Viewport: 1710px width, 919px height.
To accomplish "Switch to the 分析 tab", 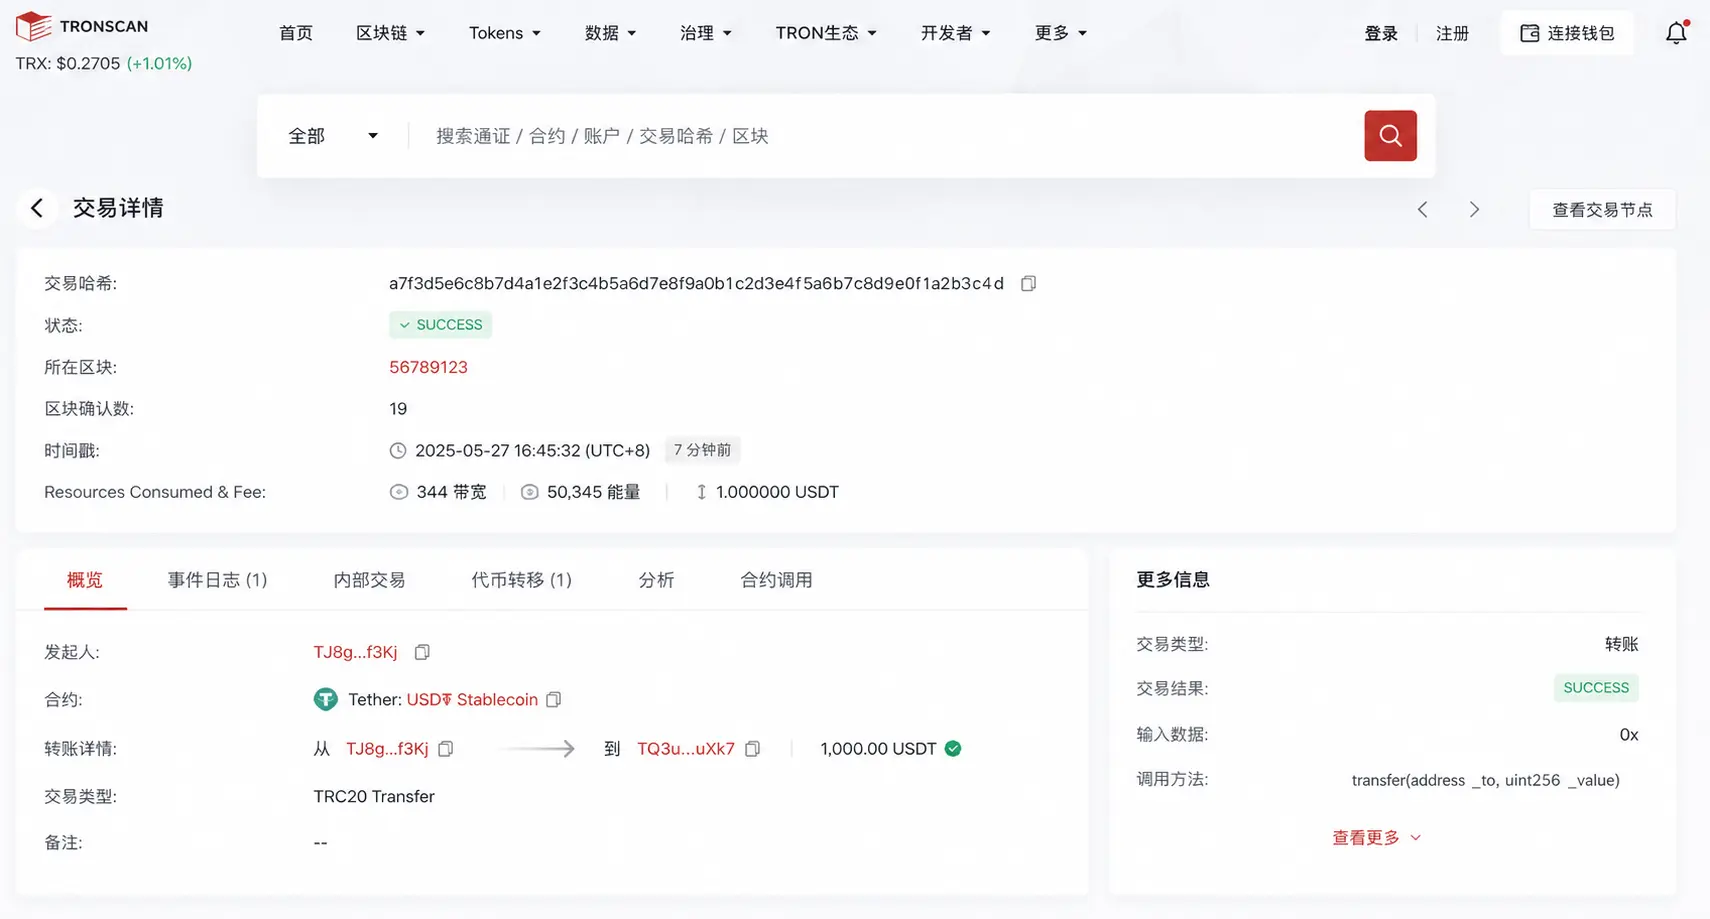I will [656, 580].
